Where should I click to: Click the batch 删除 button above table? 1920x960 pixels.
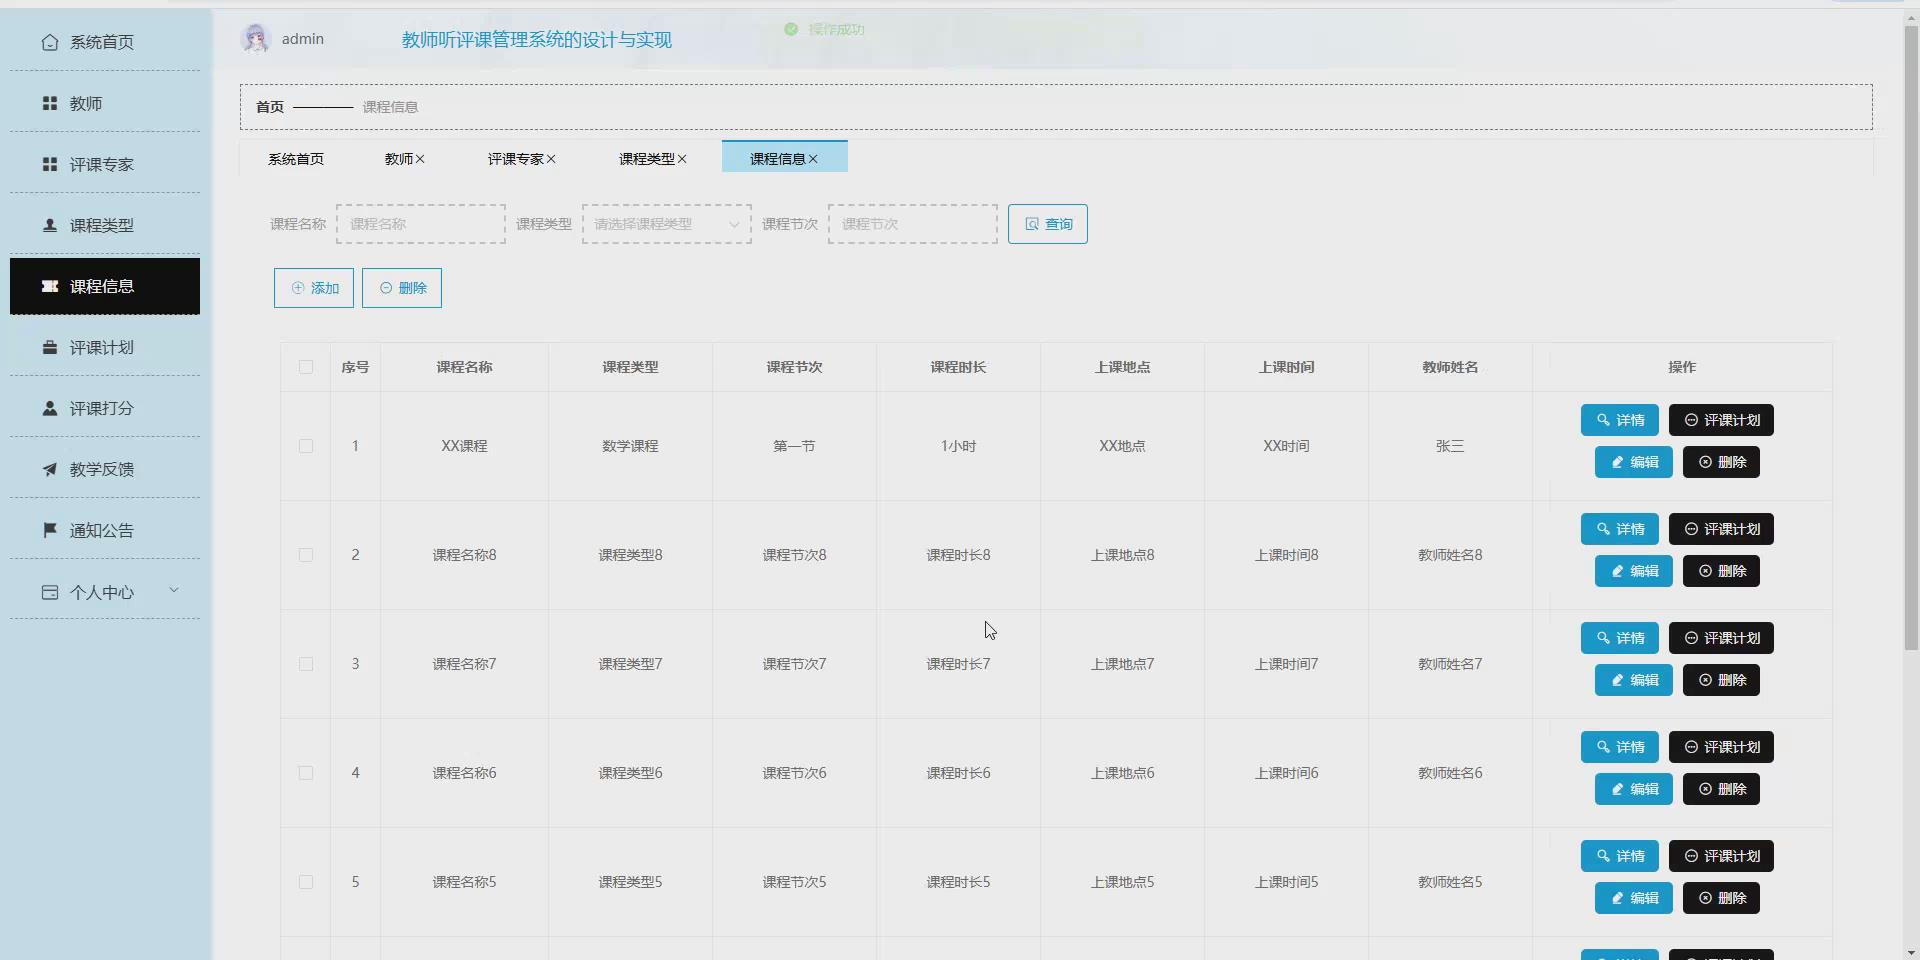tap(402, 288)
